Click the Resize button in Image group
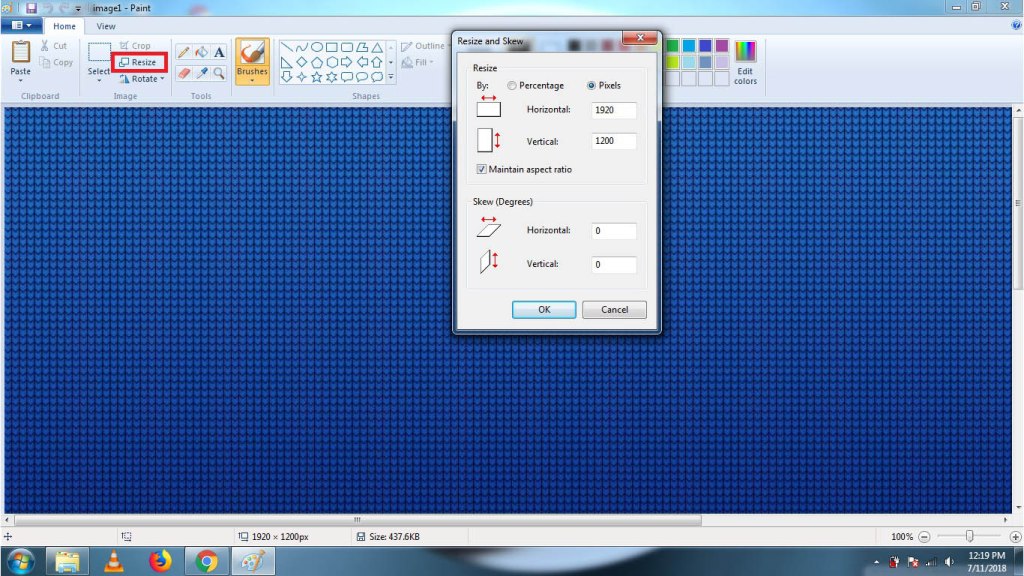The height and width of the screenshot is (576, 1024). coord(138,62)
